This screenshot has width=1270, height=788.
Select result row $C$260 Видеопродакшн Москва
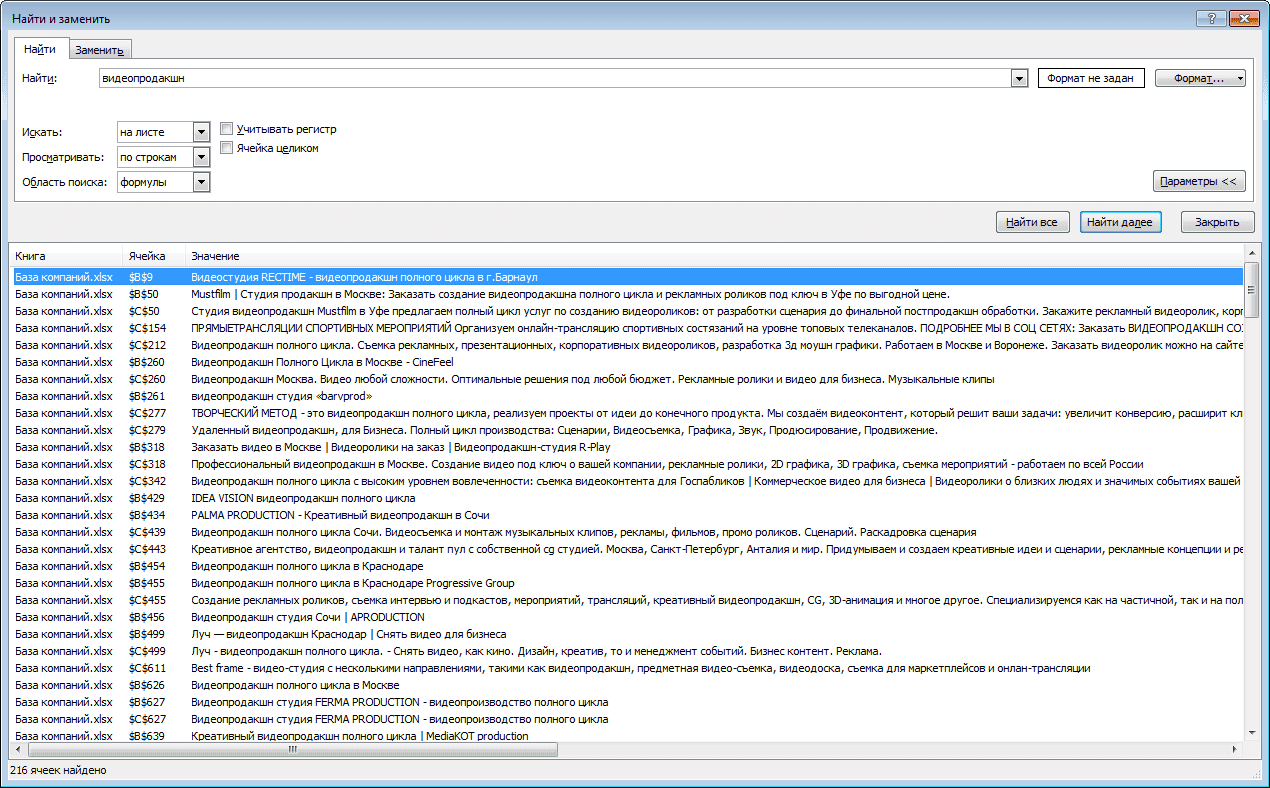tap(626, 379)
